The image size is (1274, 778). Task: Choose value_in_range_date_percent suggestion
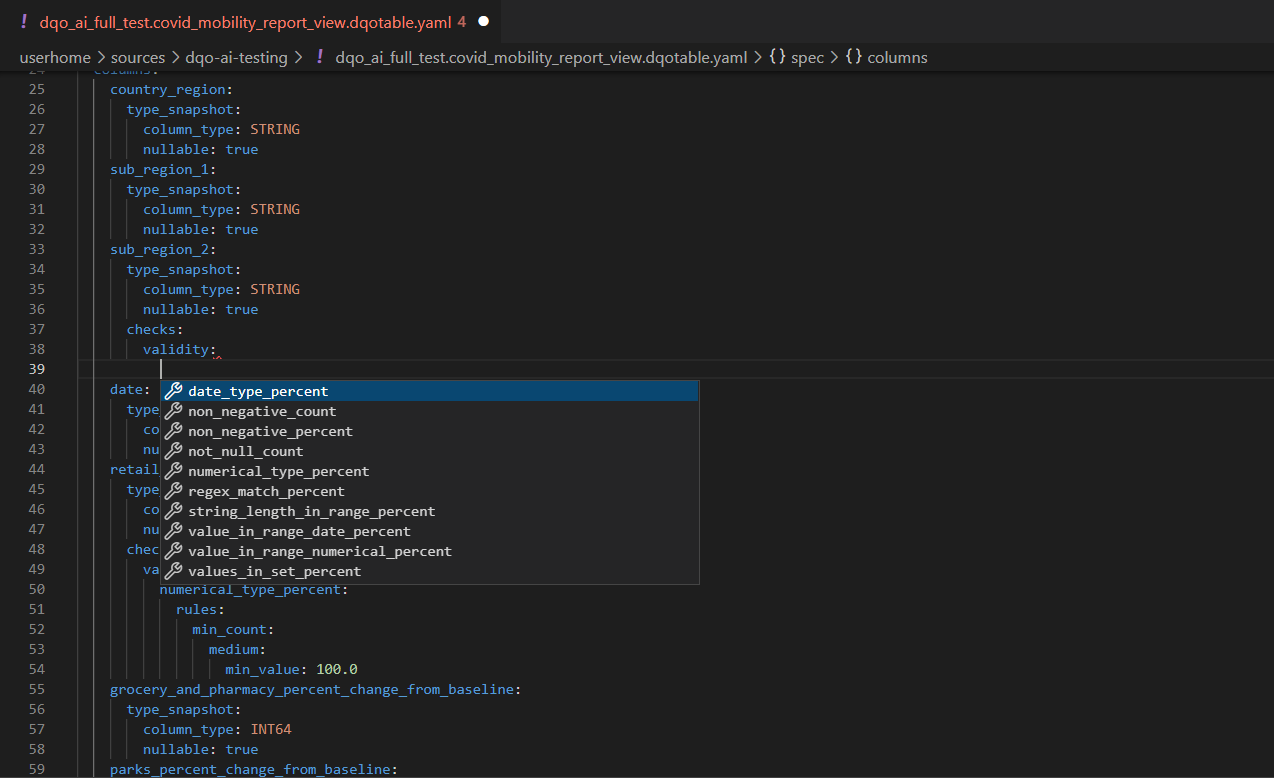[x=429, y=531]
